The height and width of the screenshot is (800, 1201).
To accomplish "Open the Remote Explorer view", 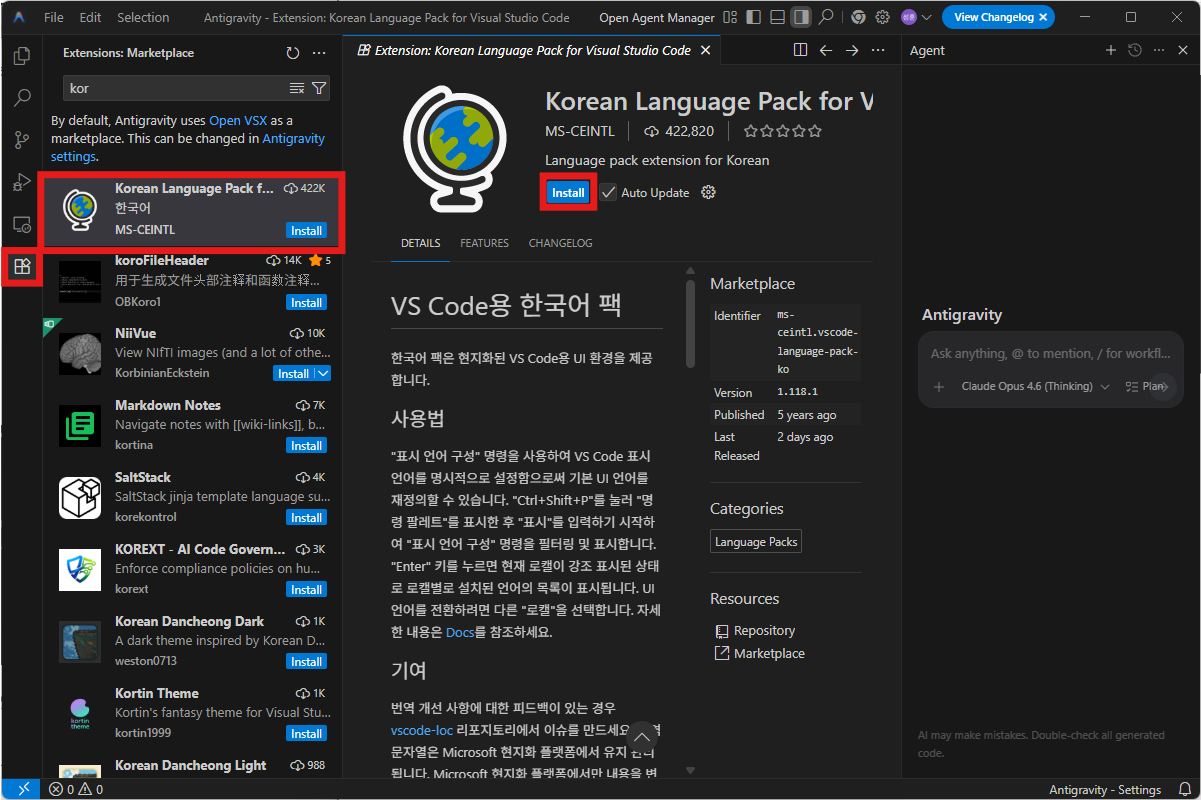I will click(21, 224).
